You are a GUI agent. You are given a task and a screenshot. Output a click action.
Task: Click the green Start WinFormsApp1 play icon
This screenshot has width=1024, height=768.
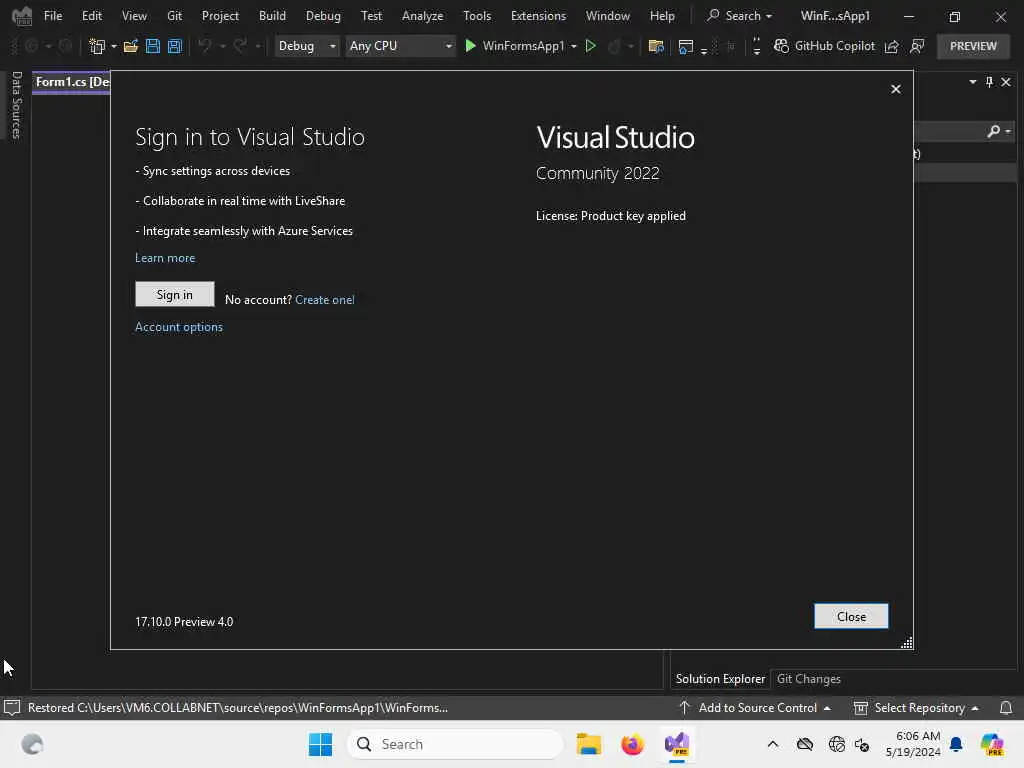click(470, 46)
